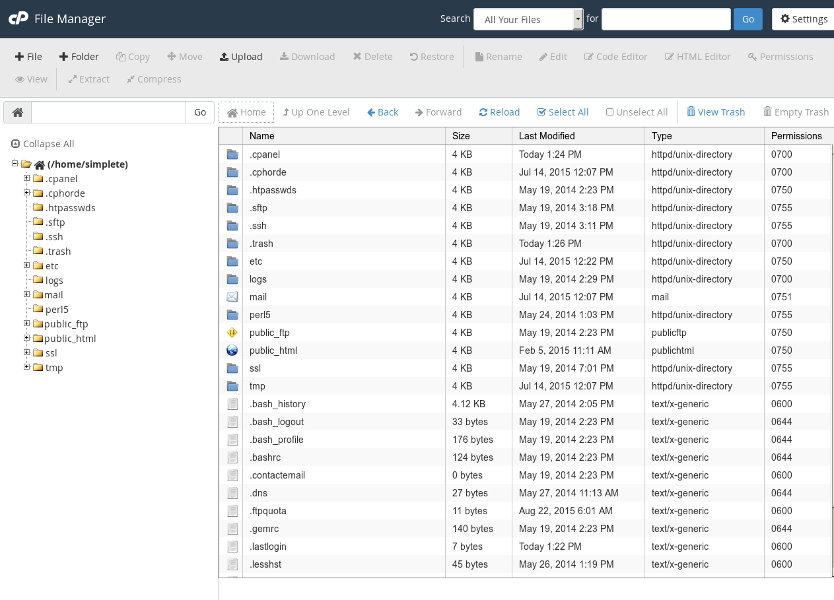Click the Home navigation button

coord(246,112)
